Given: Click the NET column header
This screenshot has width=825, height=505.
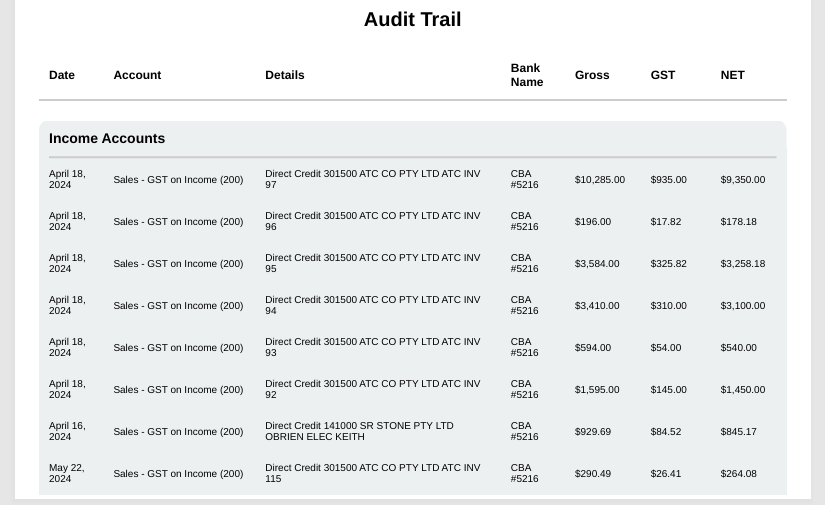Looking at the screenshot, I should click(732, 75).
